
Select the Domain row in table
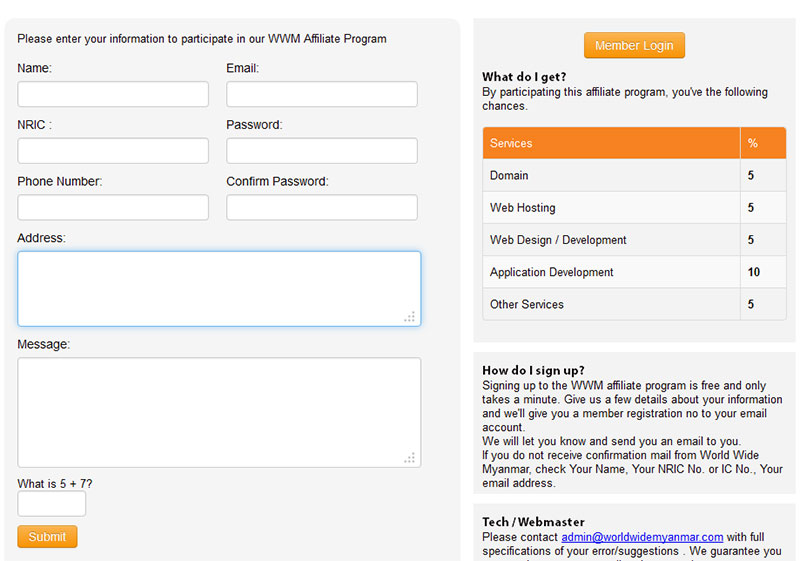(x=611, y=175)
